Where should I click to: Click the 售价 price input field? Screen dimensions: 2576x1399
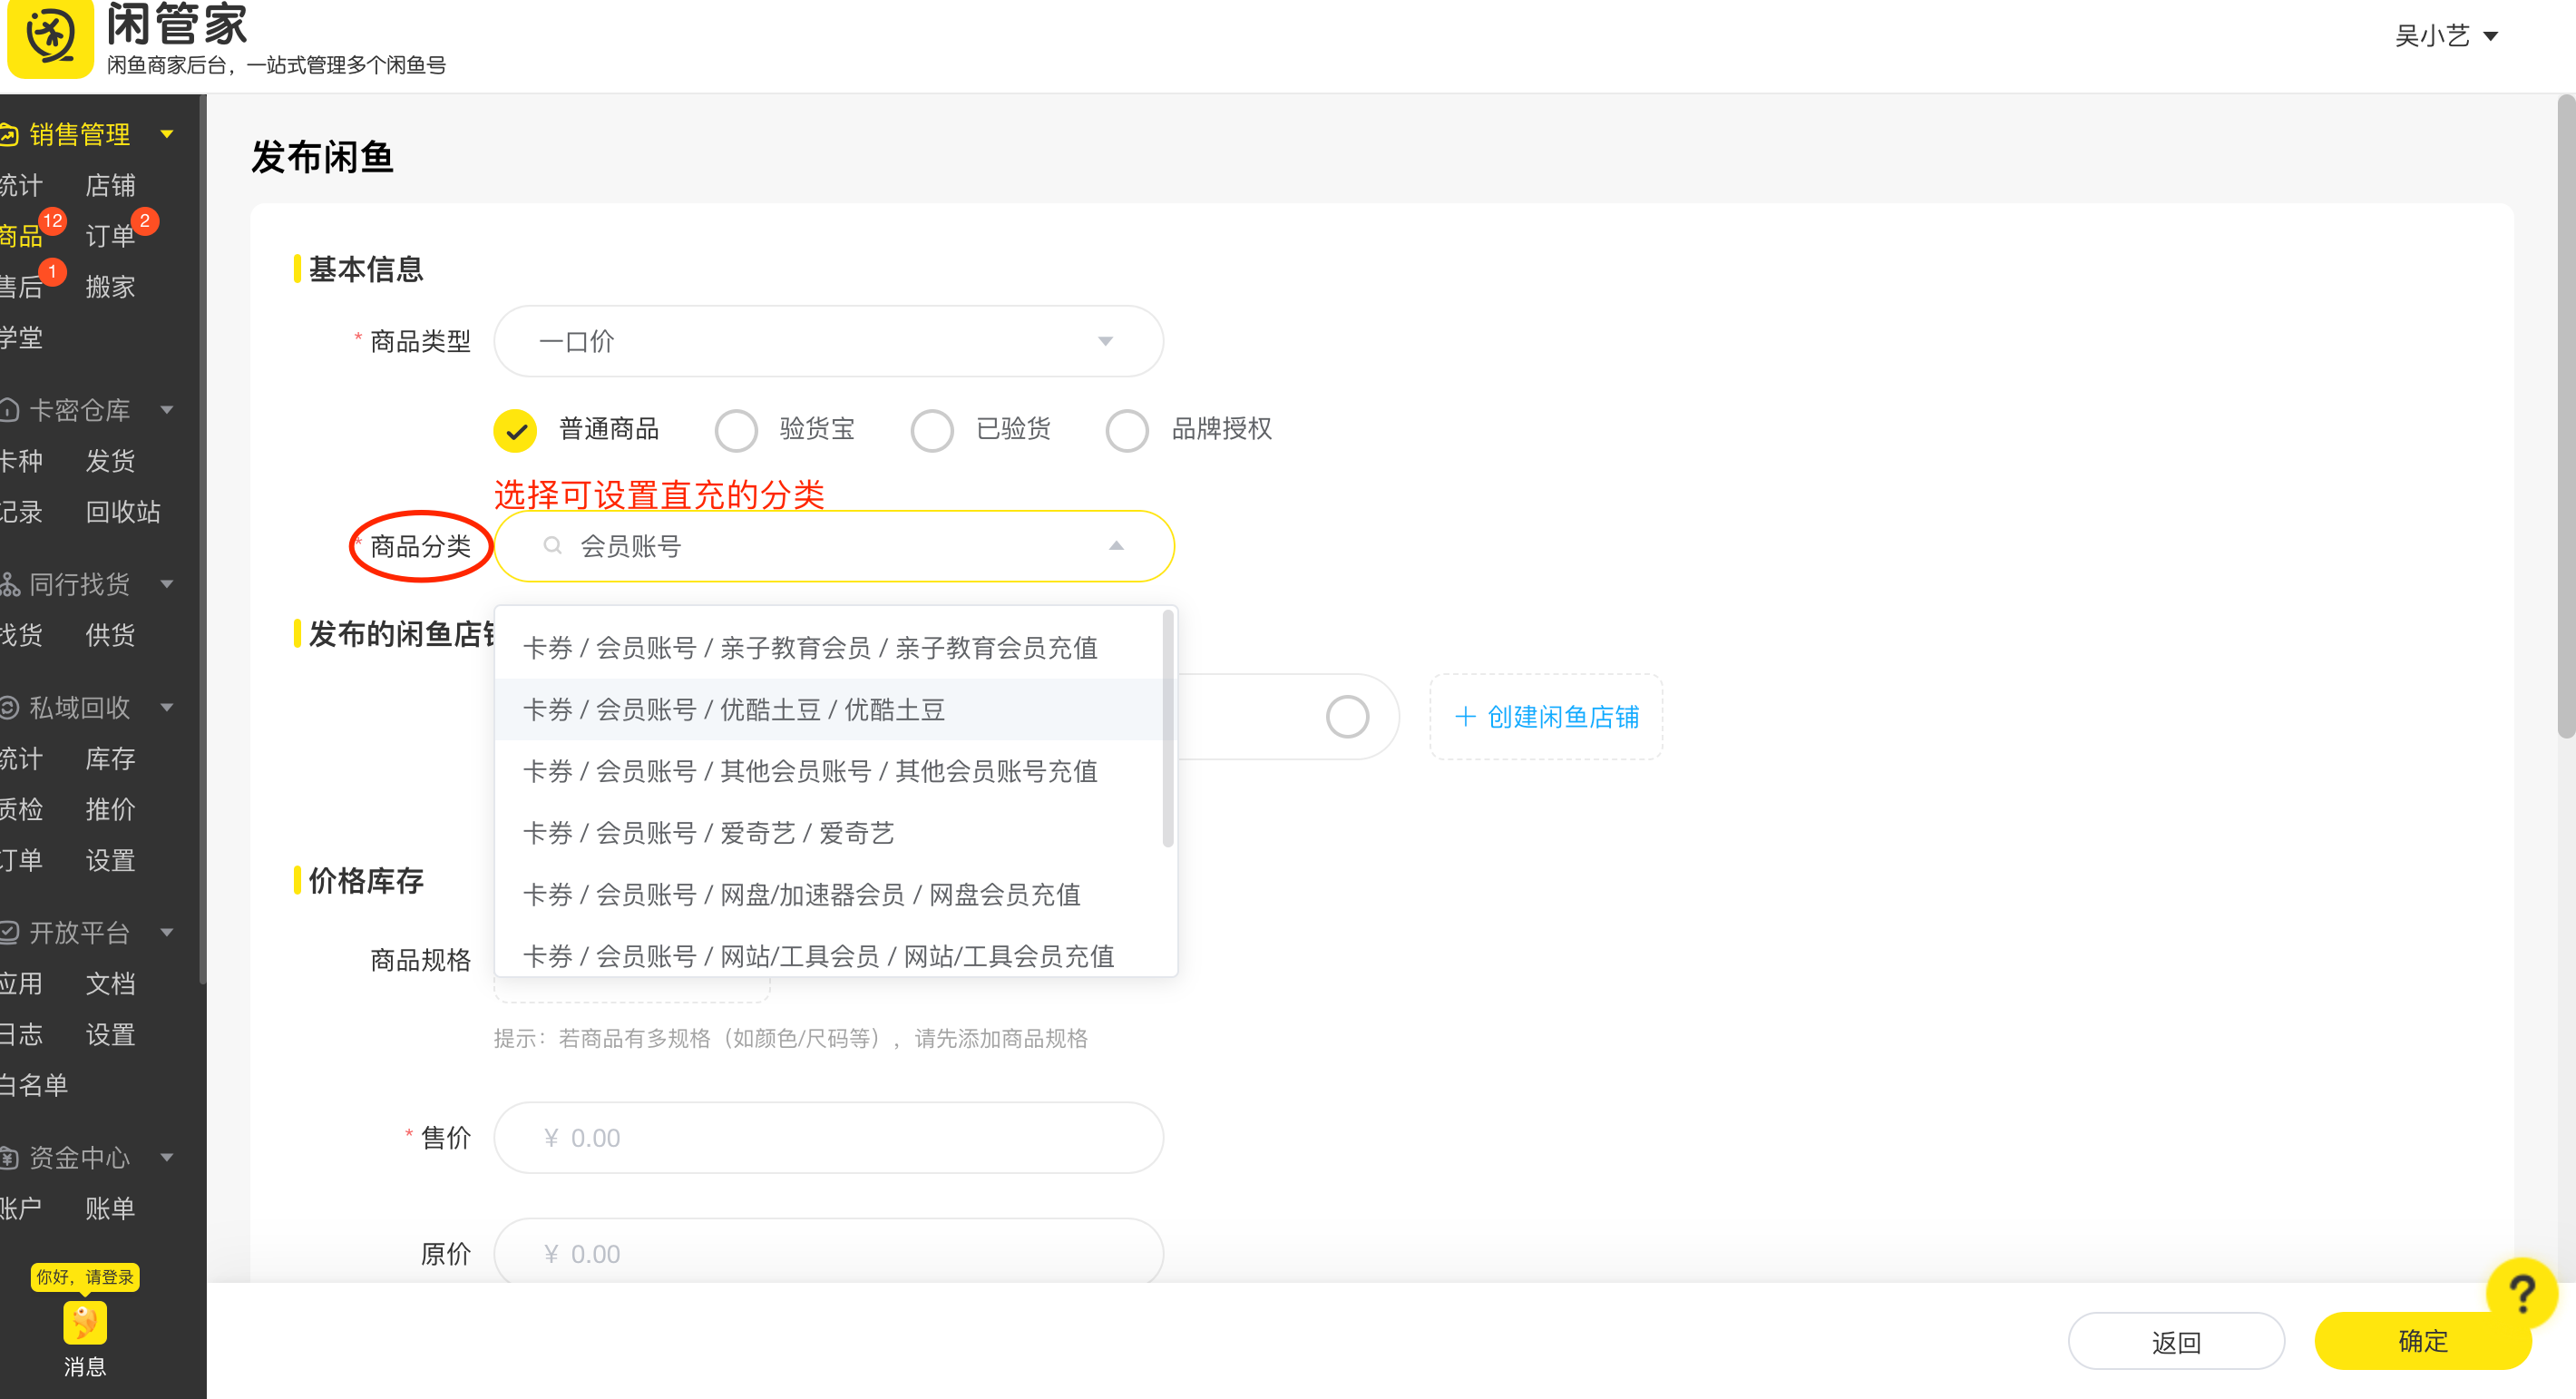point(828,1138)
